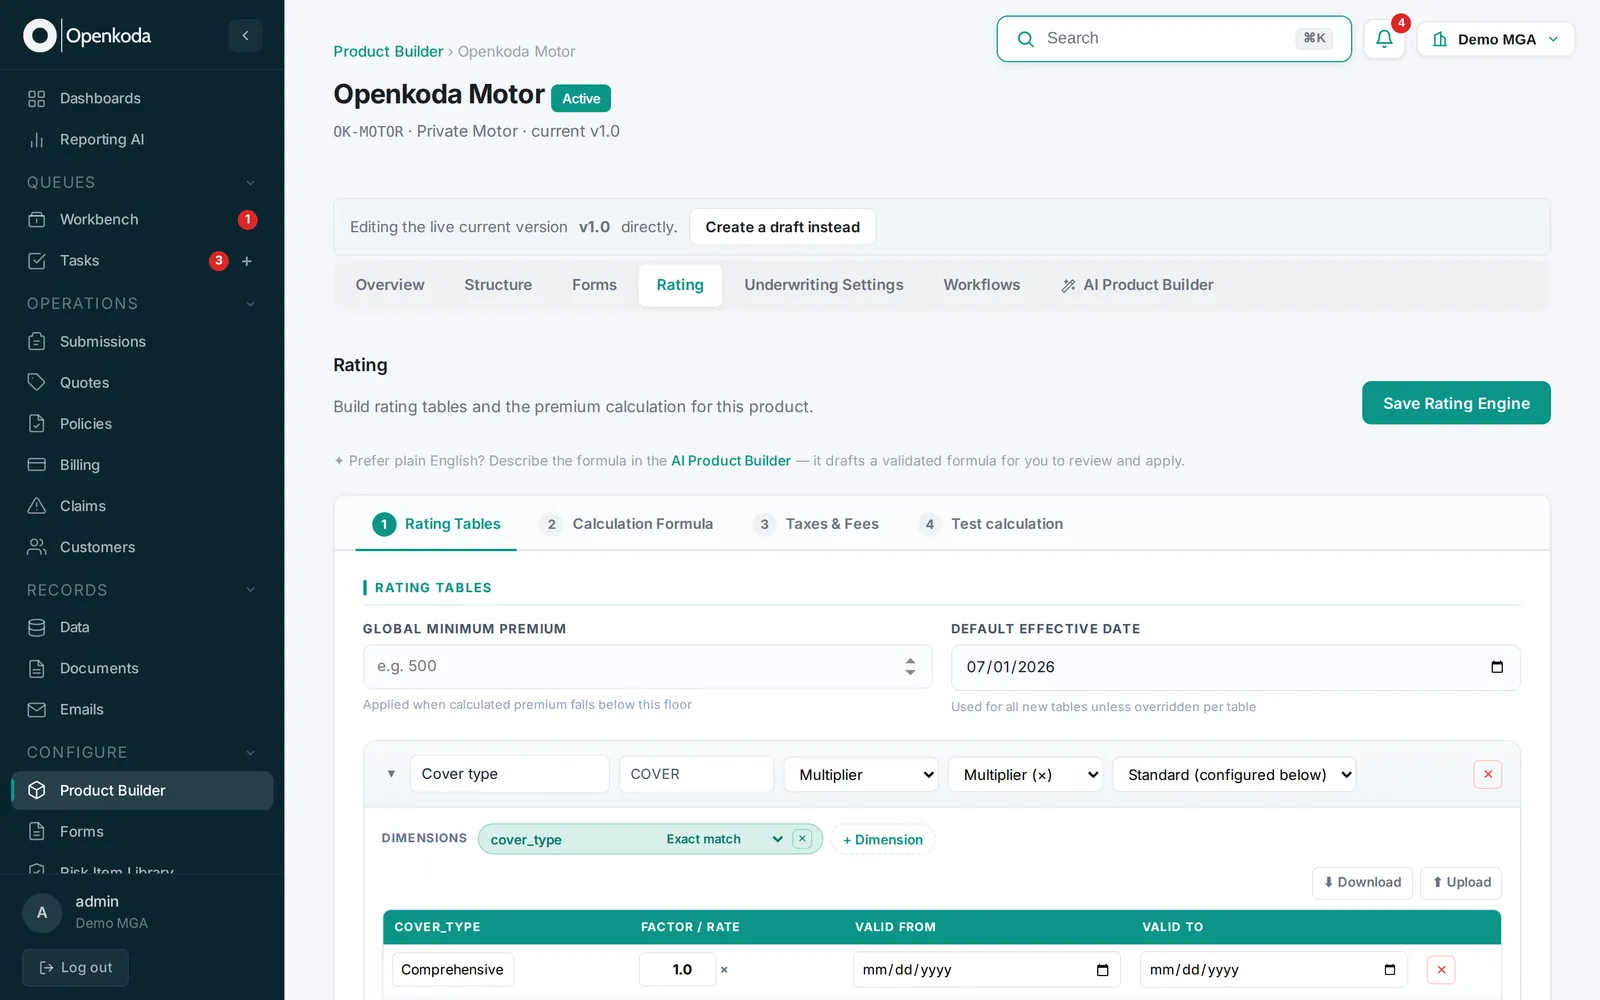Open the Standard (configured below) dropdown

[x=1234, y=774]
